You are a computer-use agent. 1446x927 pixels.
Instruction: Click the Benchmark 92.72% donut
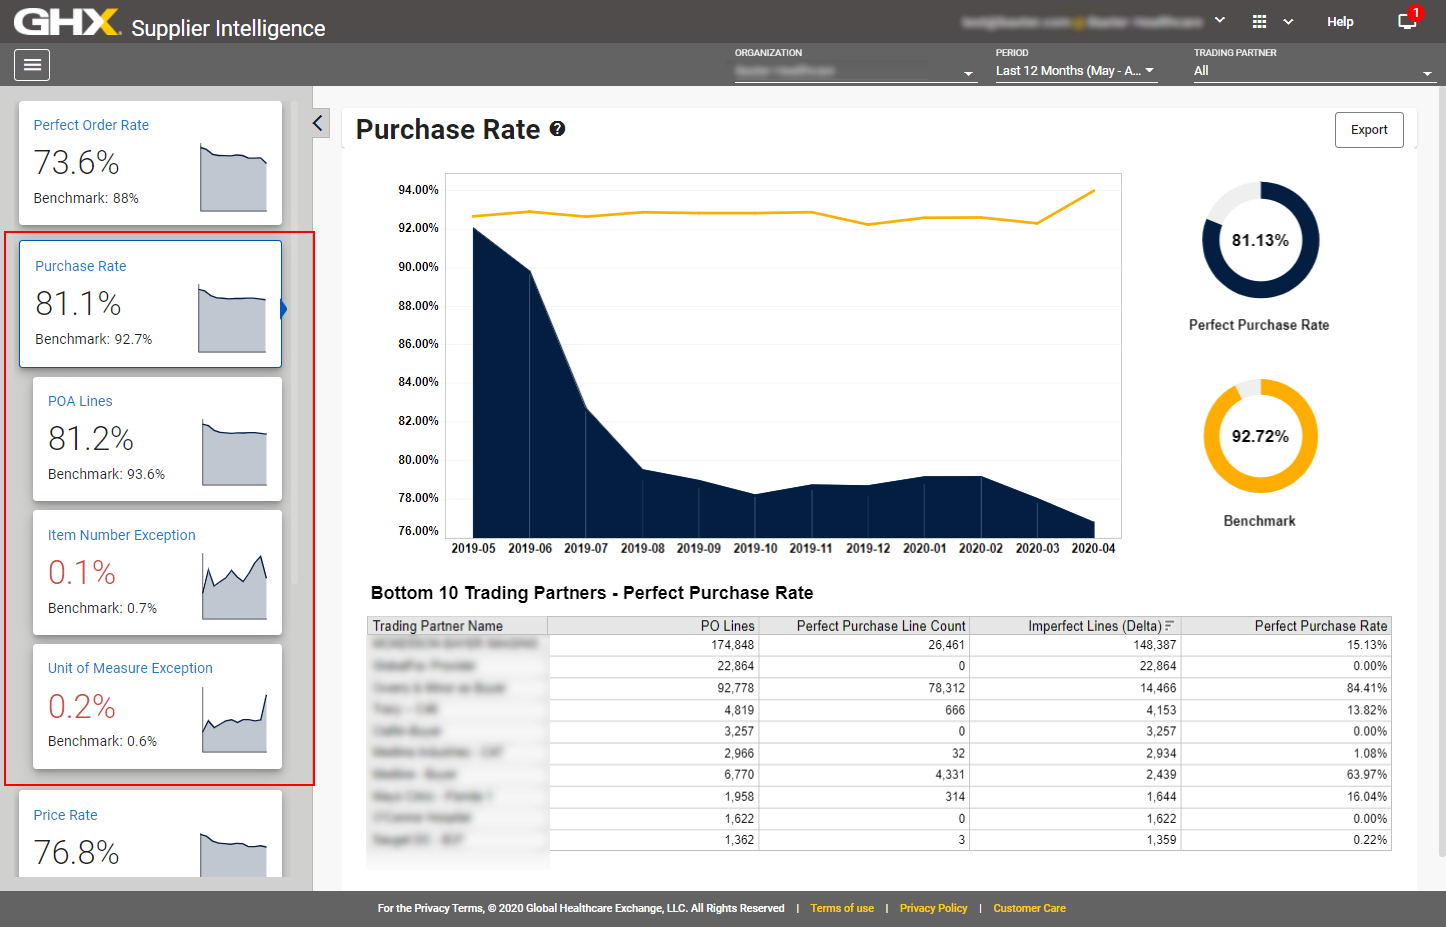pyautogui.click(x=1260, y=436)
